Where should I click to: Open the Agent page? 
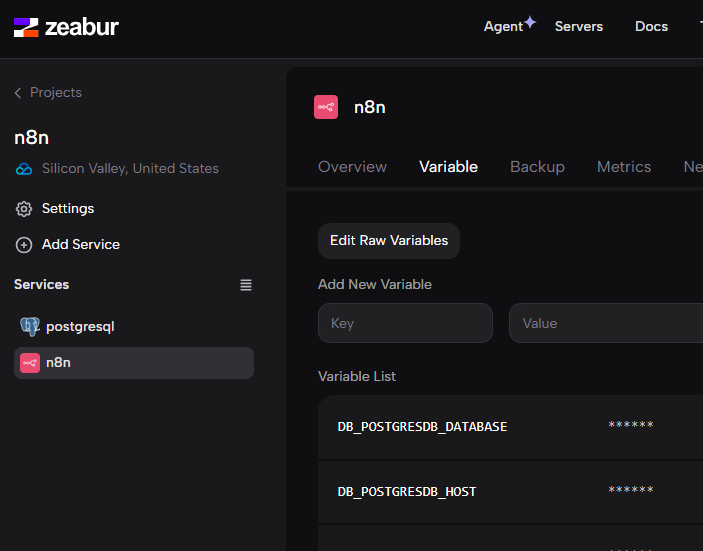click(503, 26)
